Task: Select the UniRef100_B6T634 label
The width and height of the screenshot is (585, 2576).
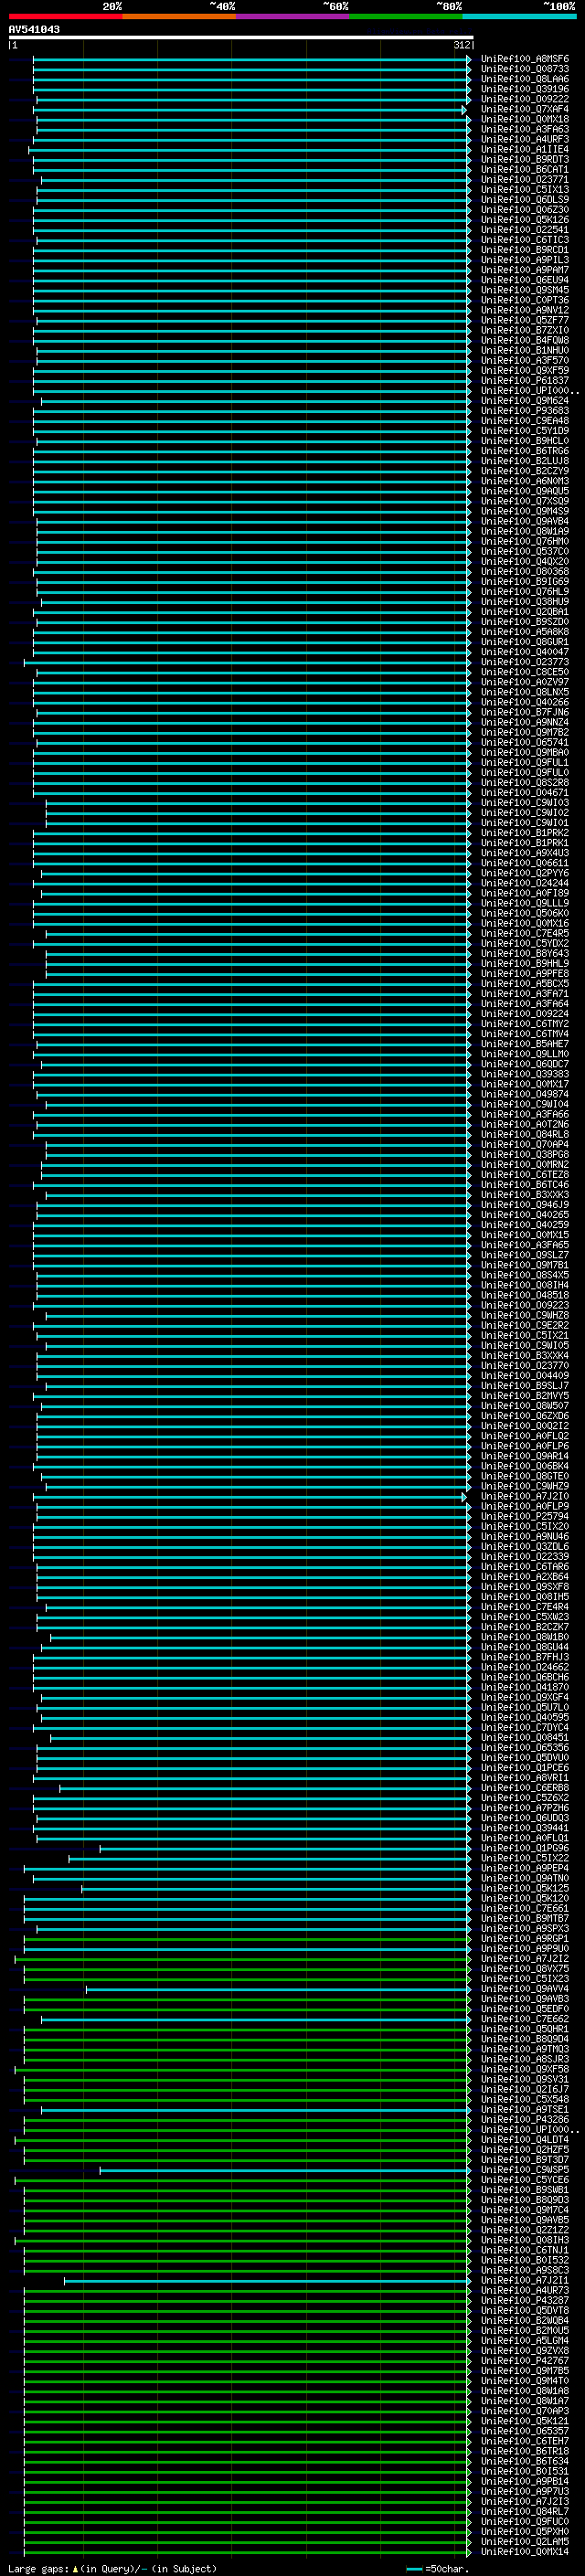Action: click(525, 2461)
